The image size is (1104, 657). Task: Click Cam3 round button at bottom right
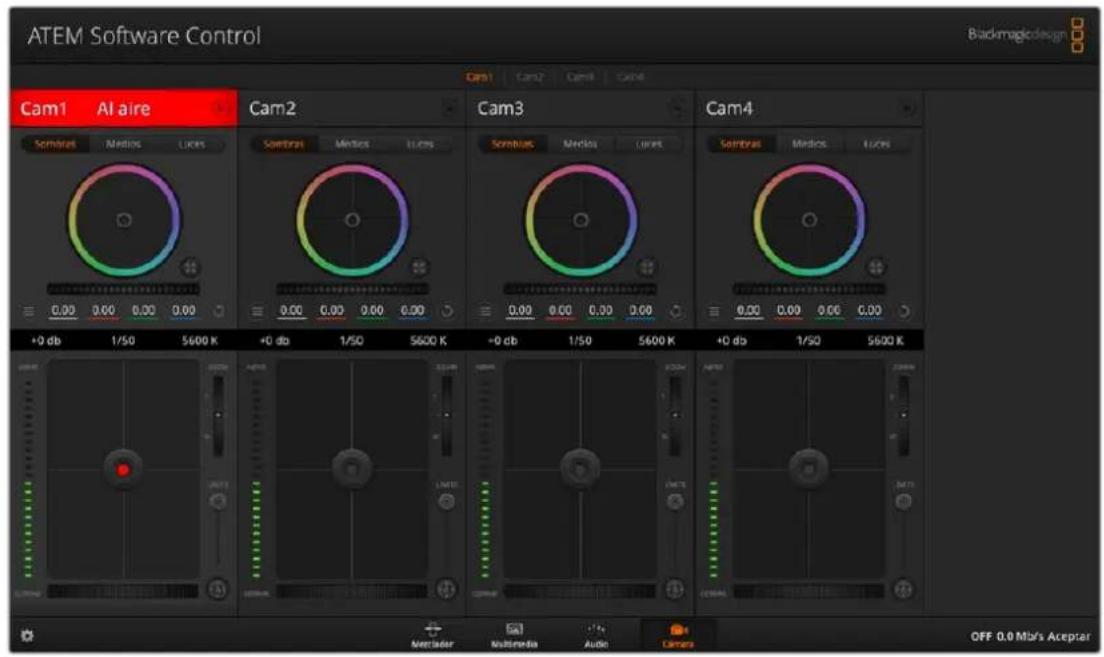[x=675, y=589]
